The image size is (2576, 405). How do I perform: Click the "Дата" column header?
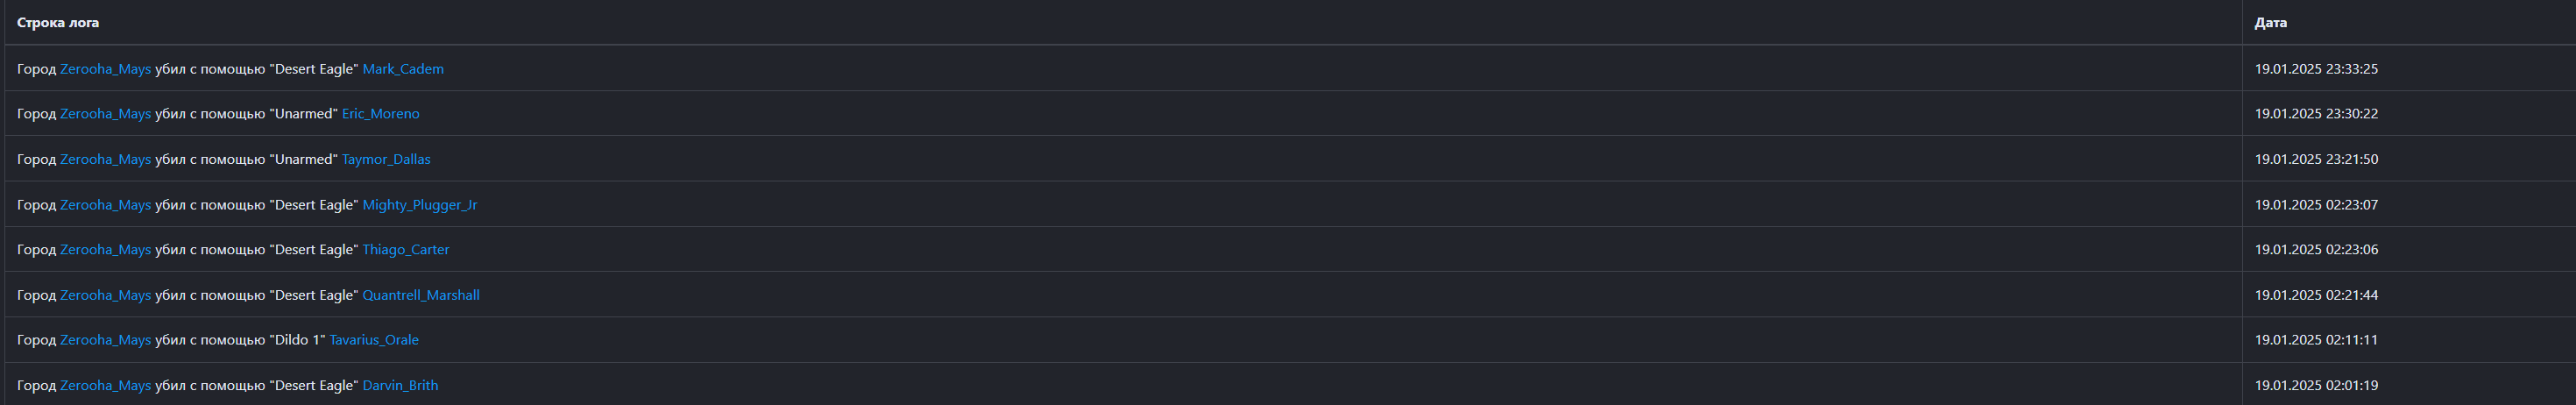2270,22
